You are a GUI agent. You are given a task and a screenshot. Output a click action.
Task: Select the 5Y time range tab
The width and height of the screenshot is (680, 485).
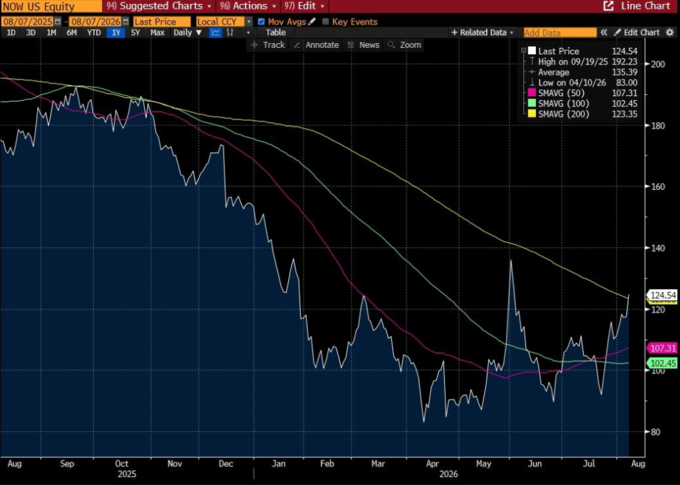point(135,33)
